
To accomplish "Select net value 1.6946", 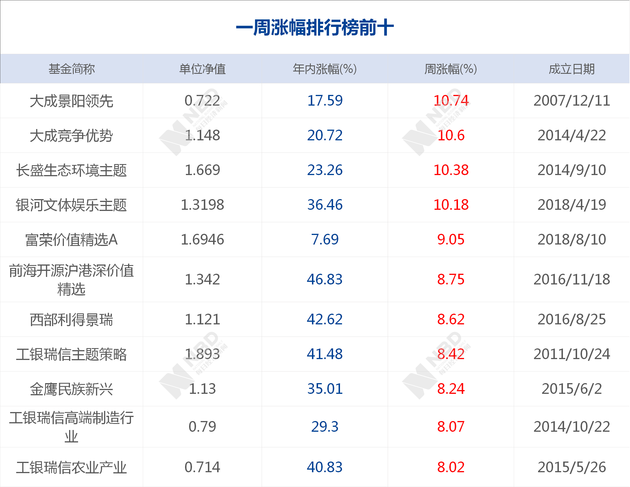I will [202, 239].
